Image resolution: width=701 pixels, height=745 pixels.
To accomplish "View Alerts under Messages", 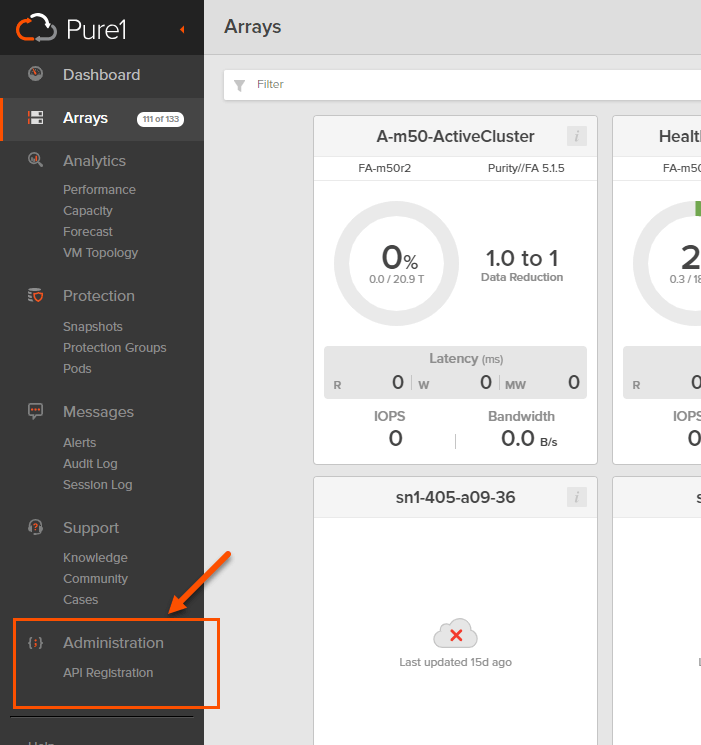I will (x=79, y=443).
